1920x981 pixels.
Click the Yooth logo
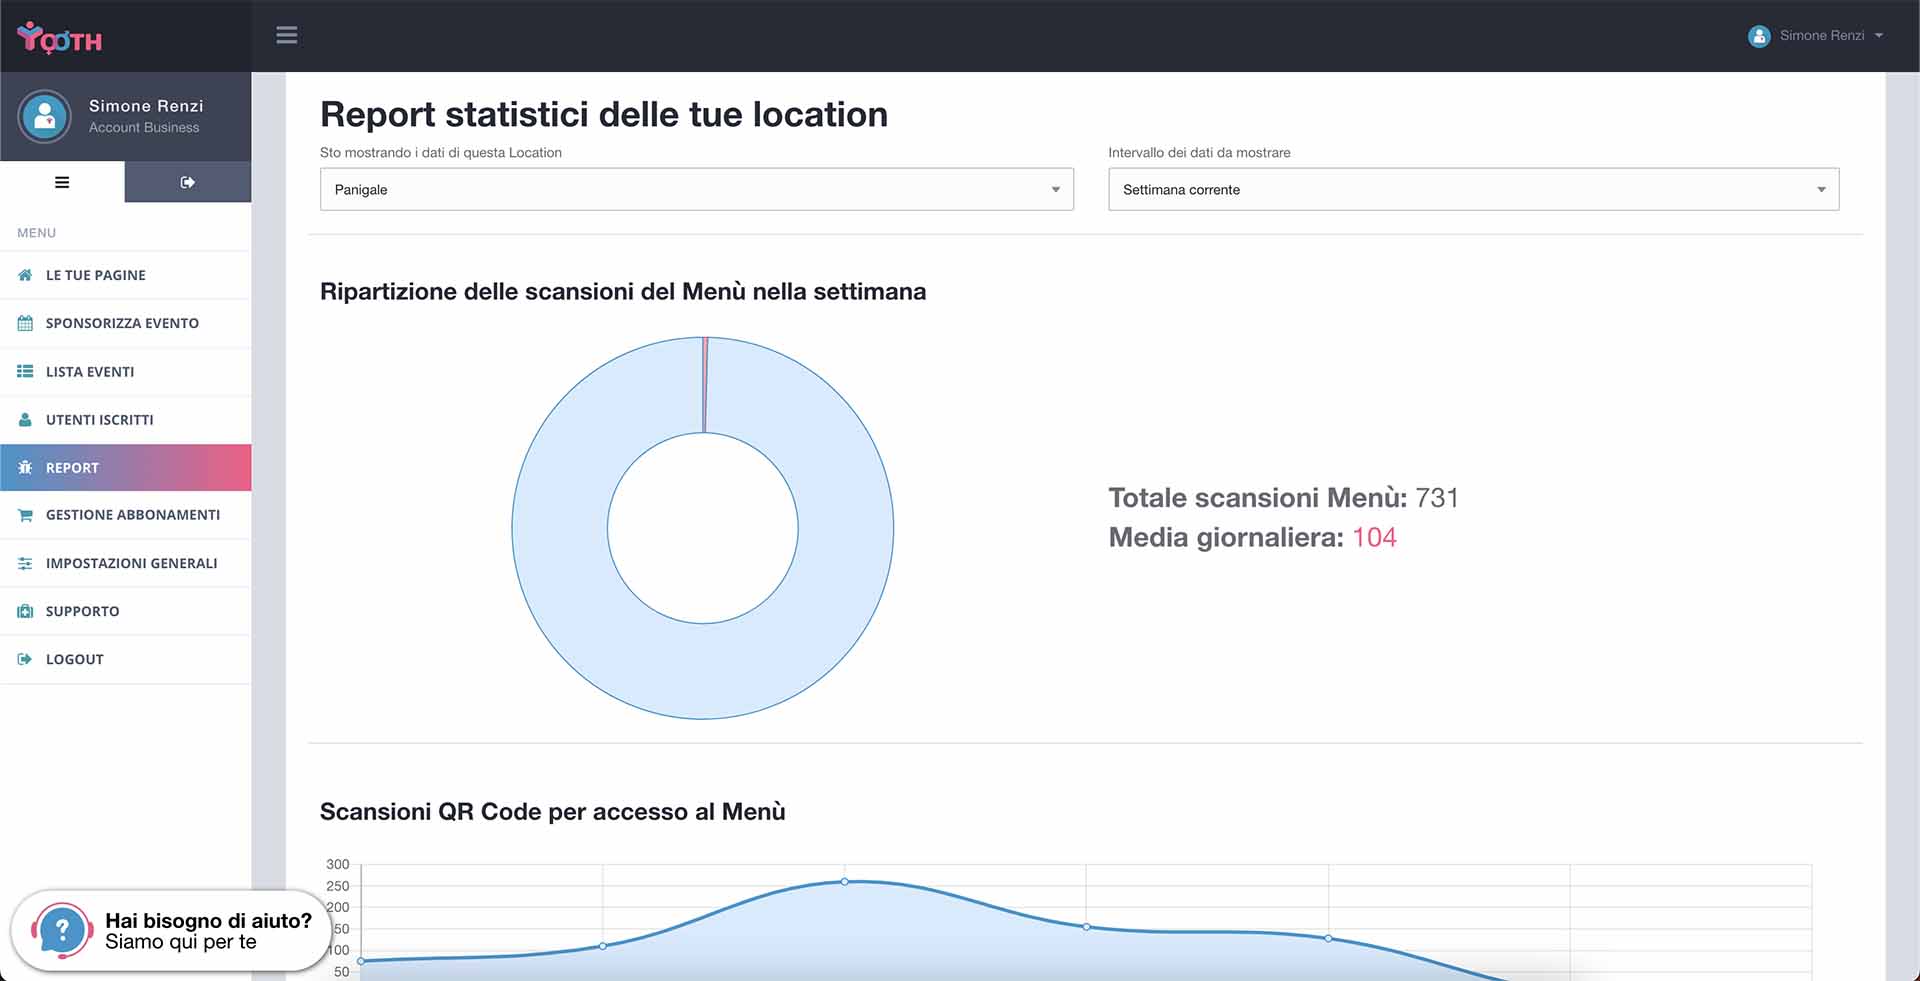click(60, 37)
